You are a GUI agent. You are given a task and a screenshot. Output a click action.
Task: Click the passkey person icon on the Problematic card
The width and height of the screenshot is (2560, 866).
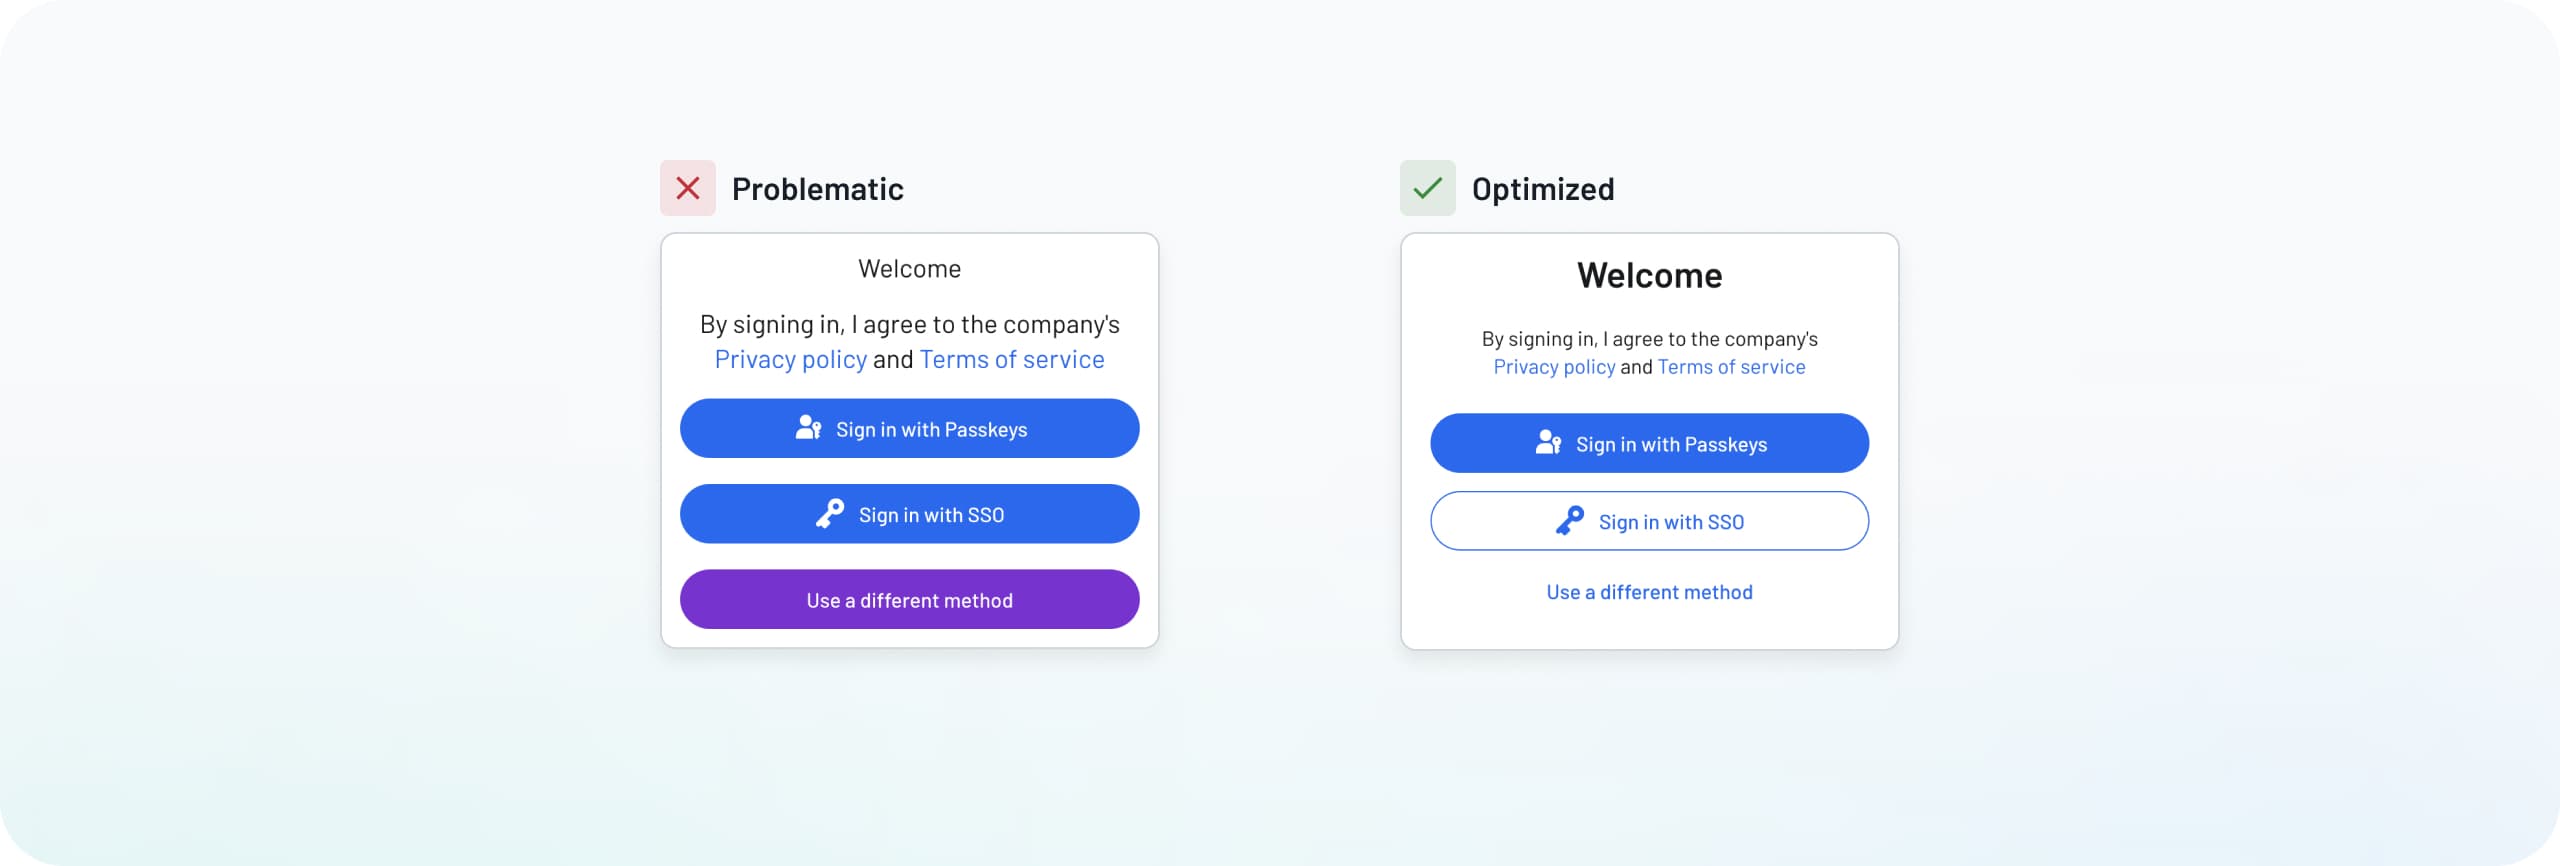806,428
